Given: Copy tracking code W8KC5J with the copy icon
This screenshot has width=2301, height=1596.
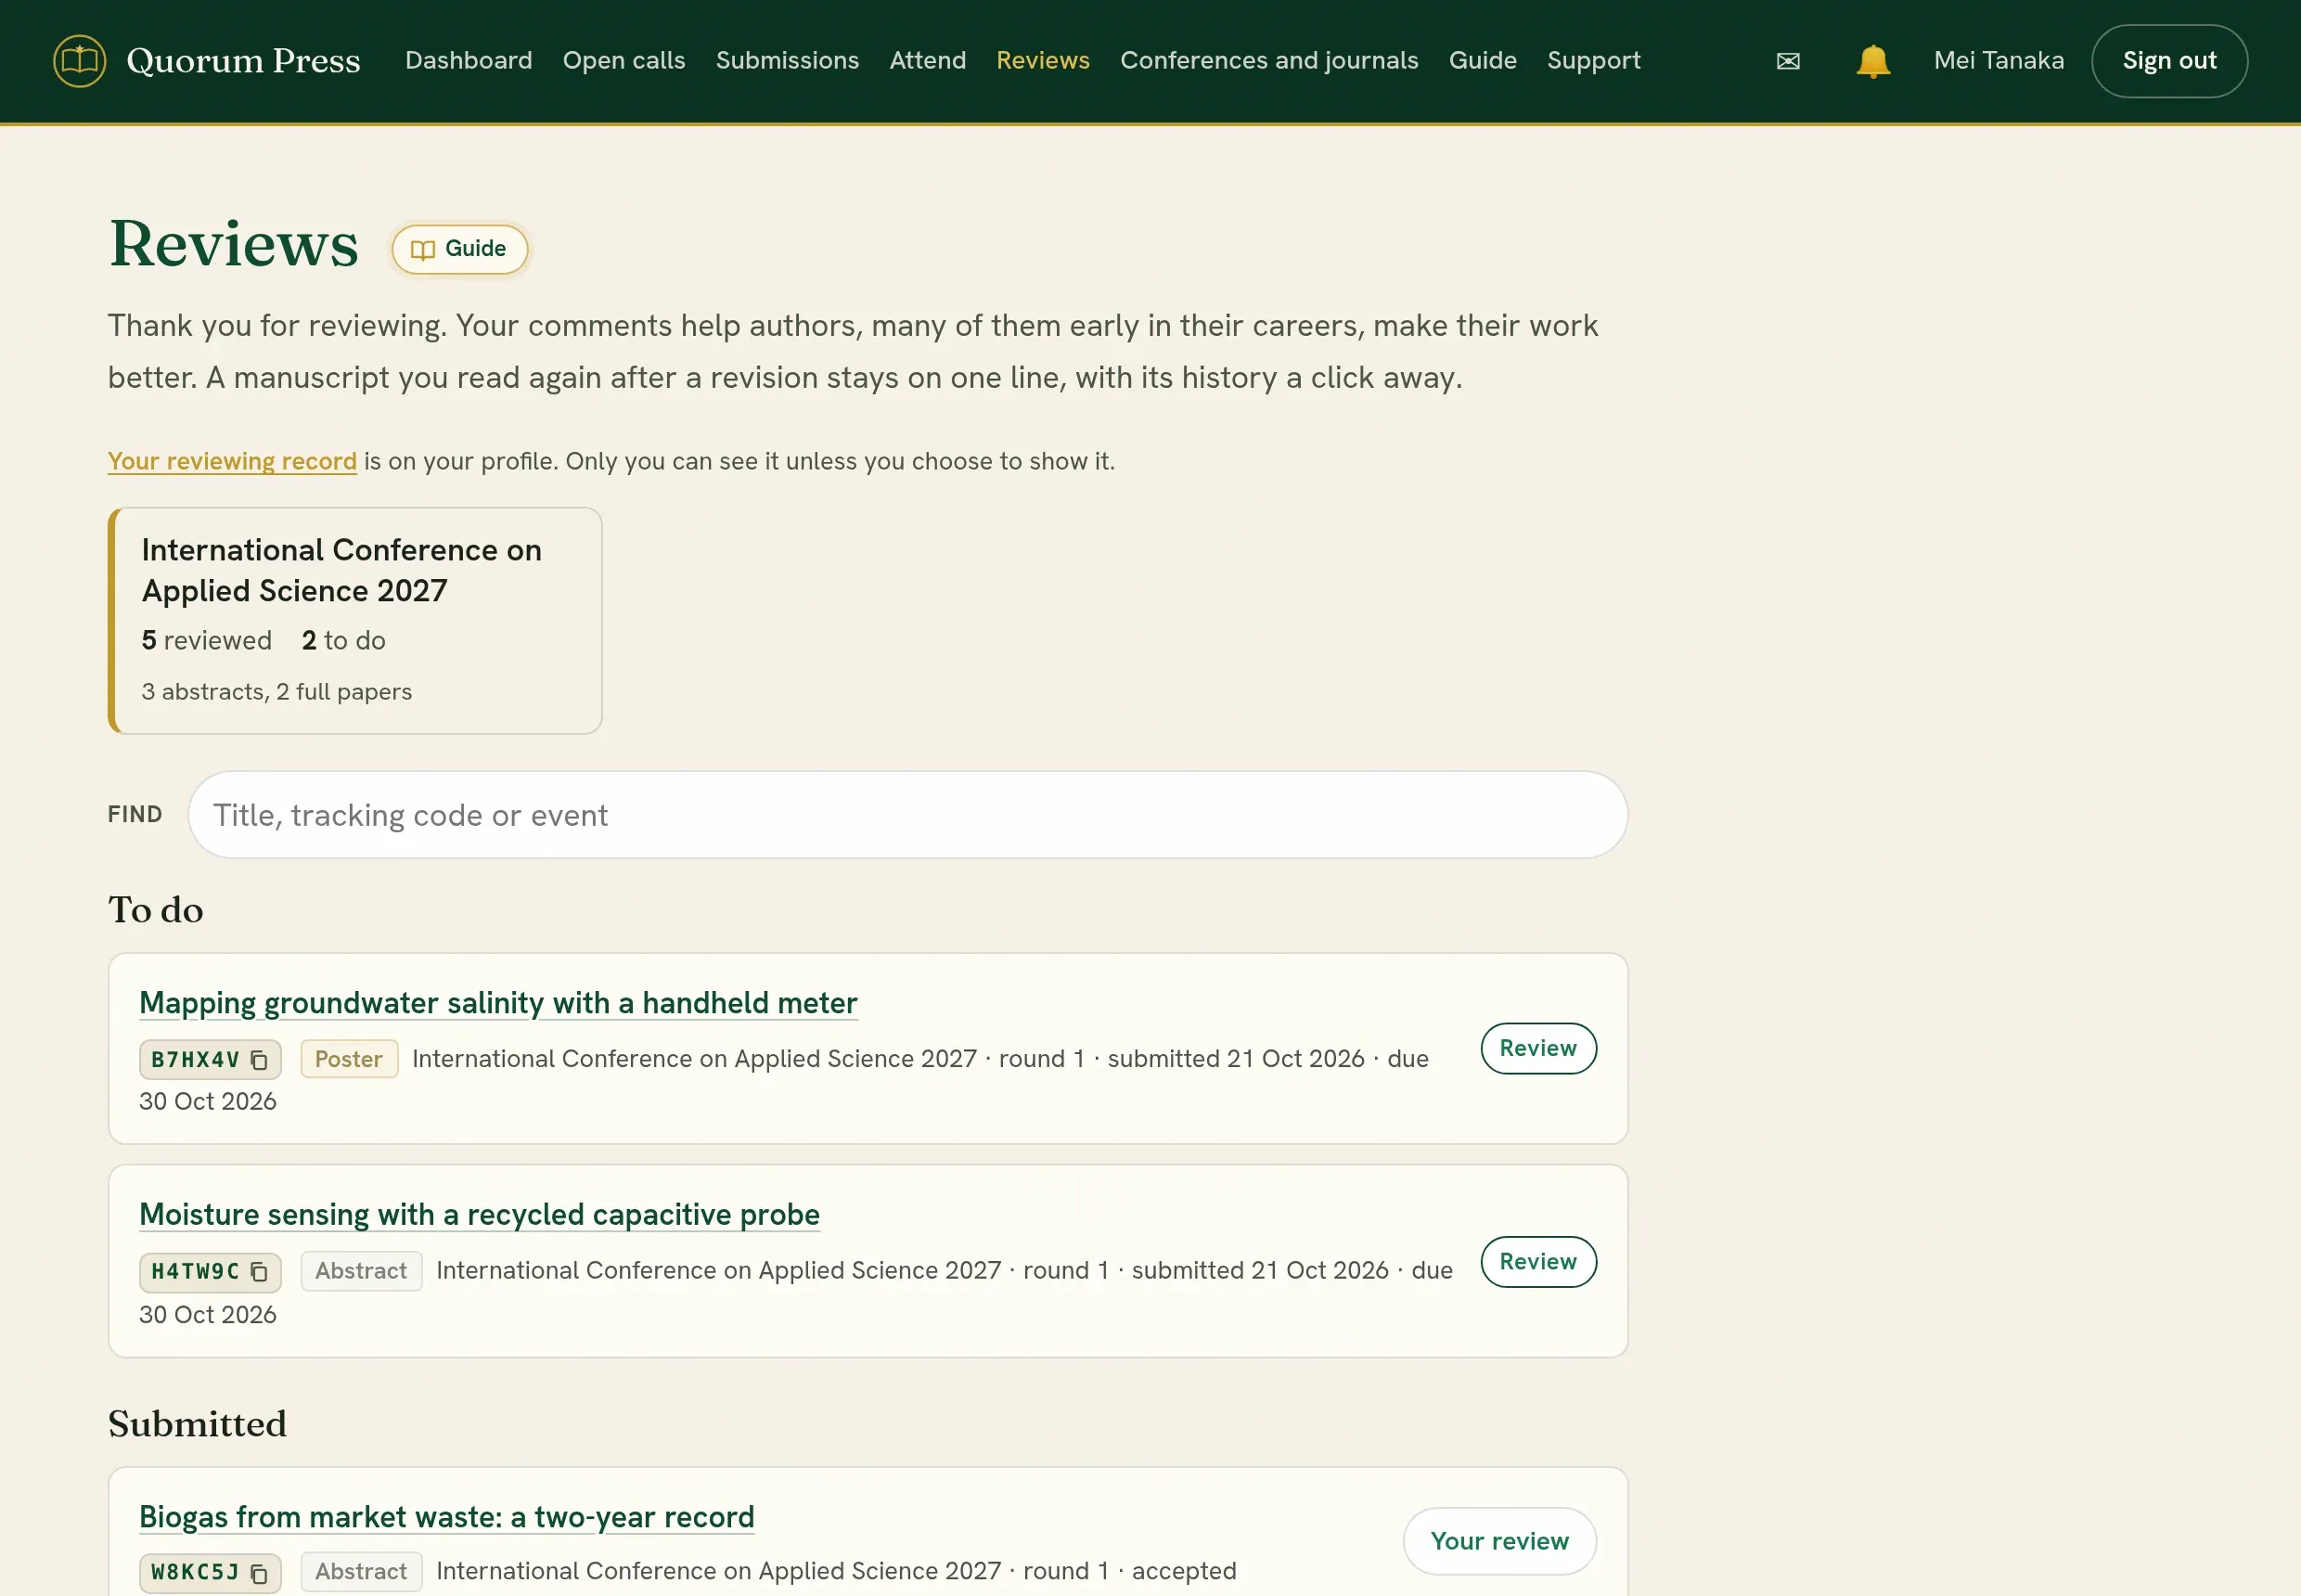Looking at the screenshot, I should 259,1574.
